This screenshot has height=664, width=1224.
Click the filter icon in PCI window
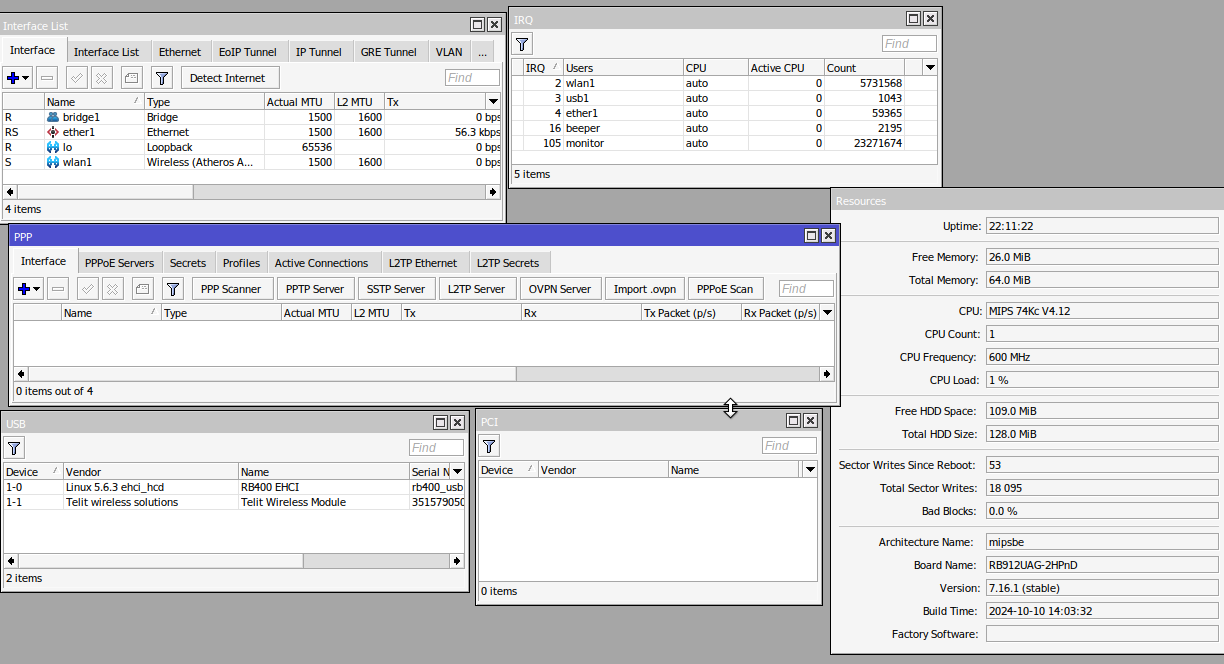(x=490, y=446)
